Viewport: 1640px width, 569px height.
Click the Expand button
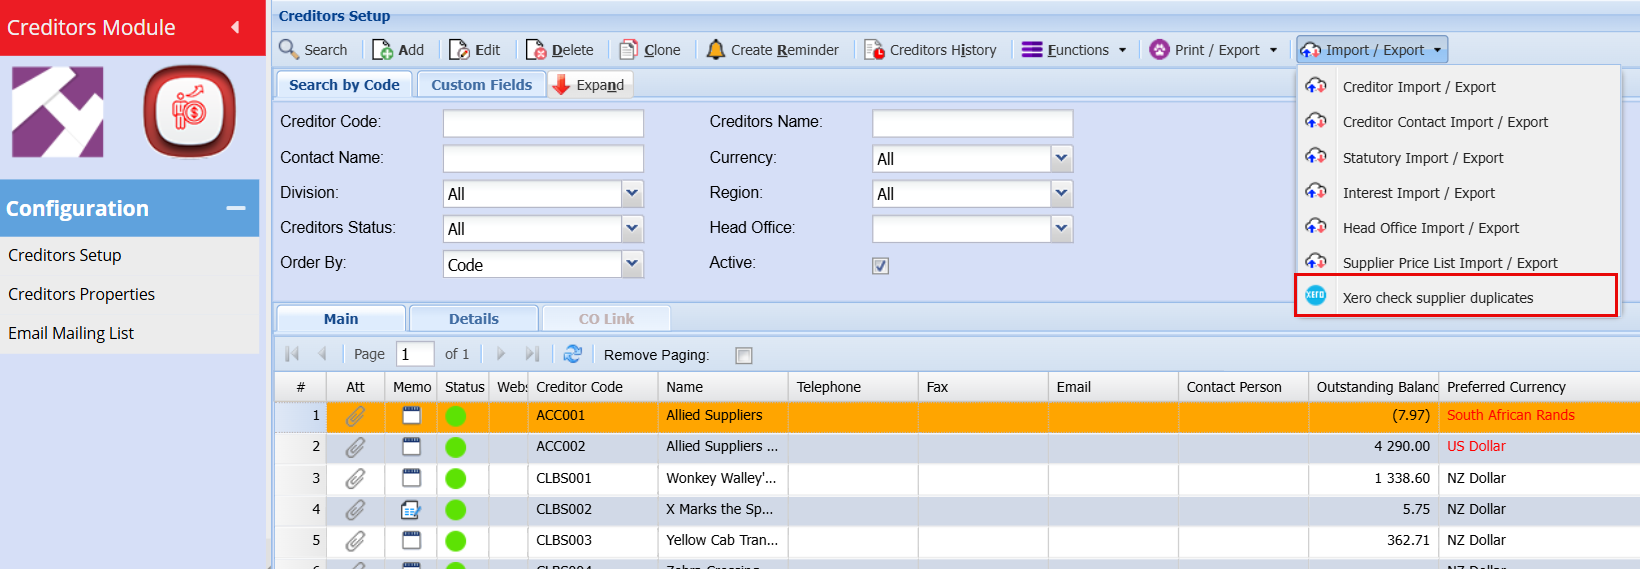589,85
